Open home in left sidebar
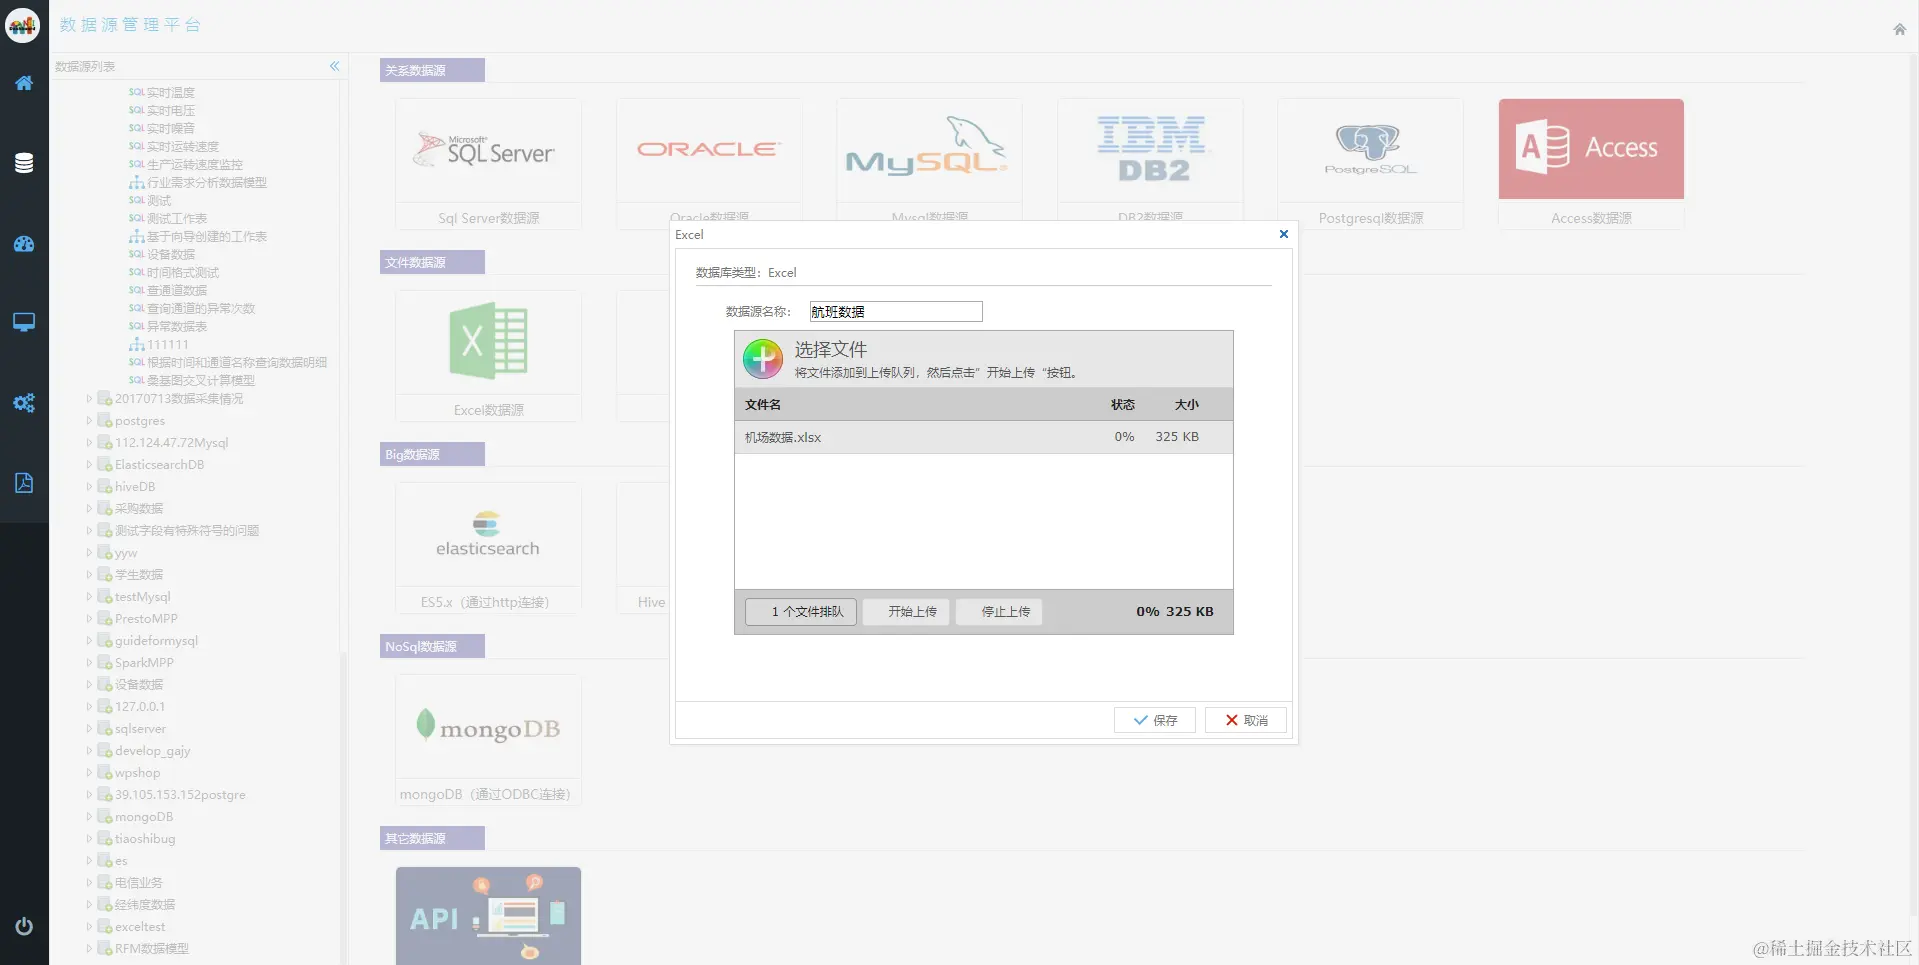Screen dimensions: 1919x965 point(24,83)
